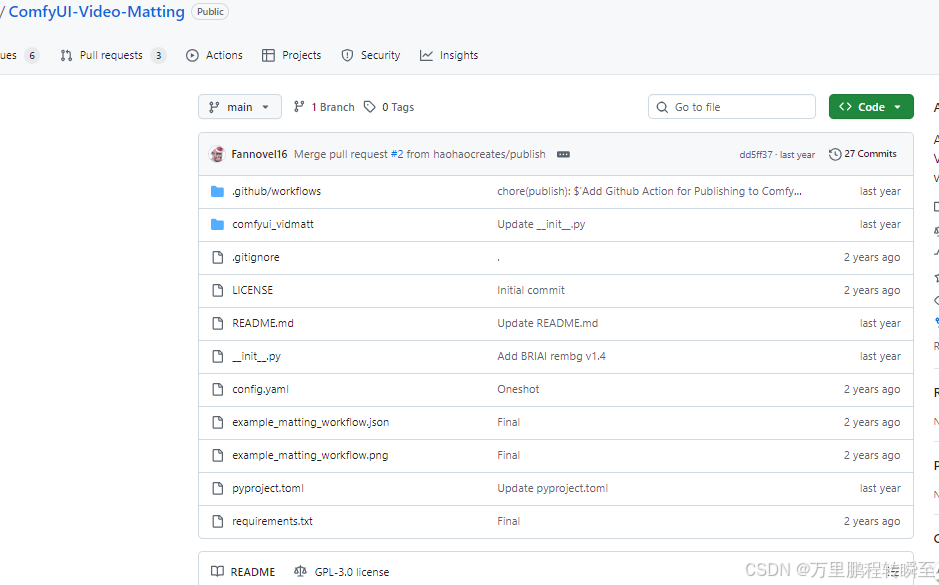Image resolution: width=939 pixels, height=585 pixels.
Task: Click the branch icon beside 1 Branch
Action: (299, 107)
